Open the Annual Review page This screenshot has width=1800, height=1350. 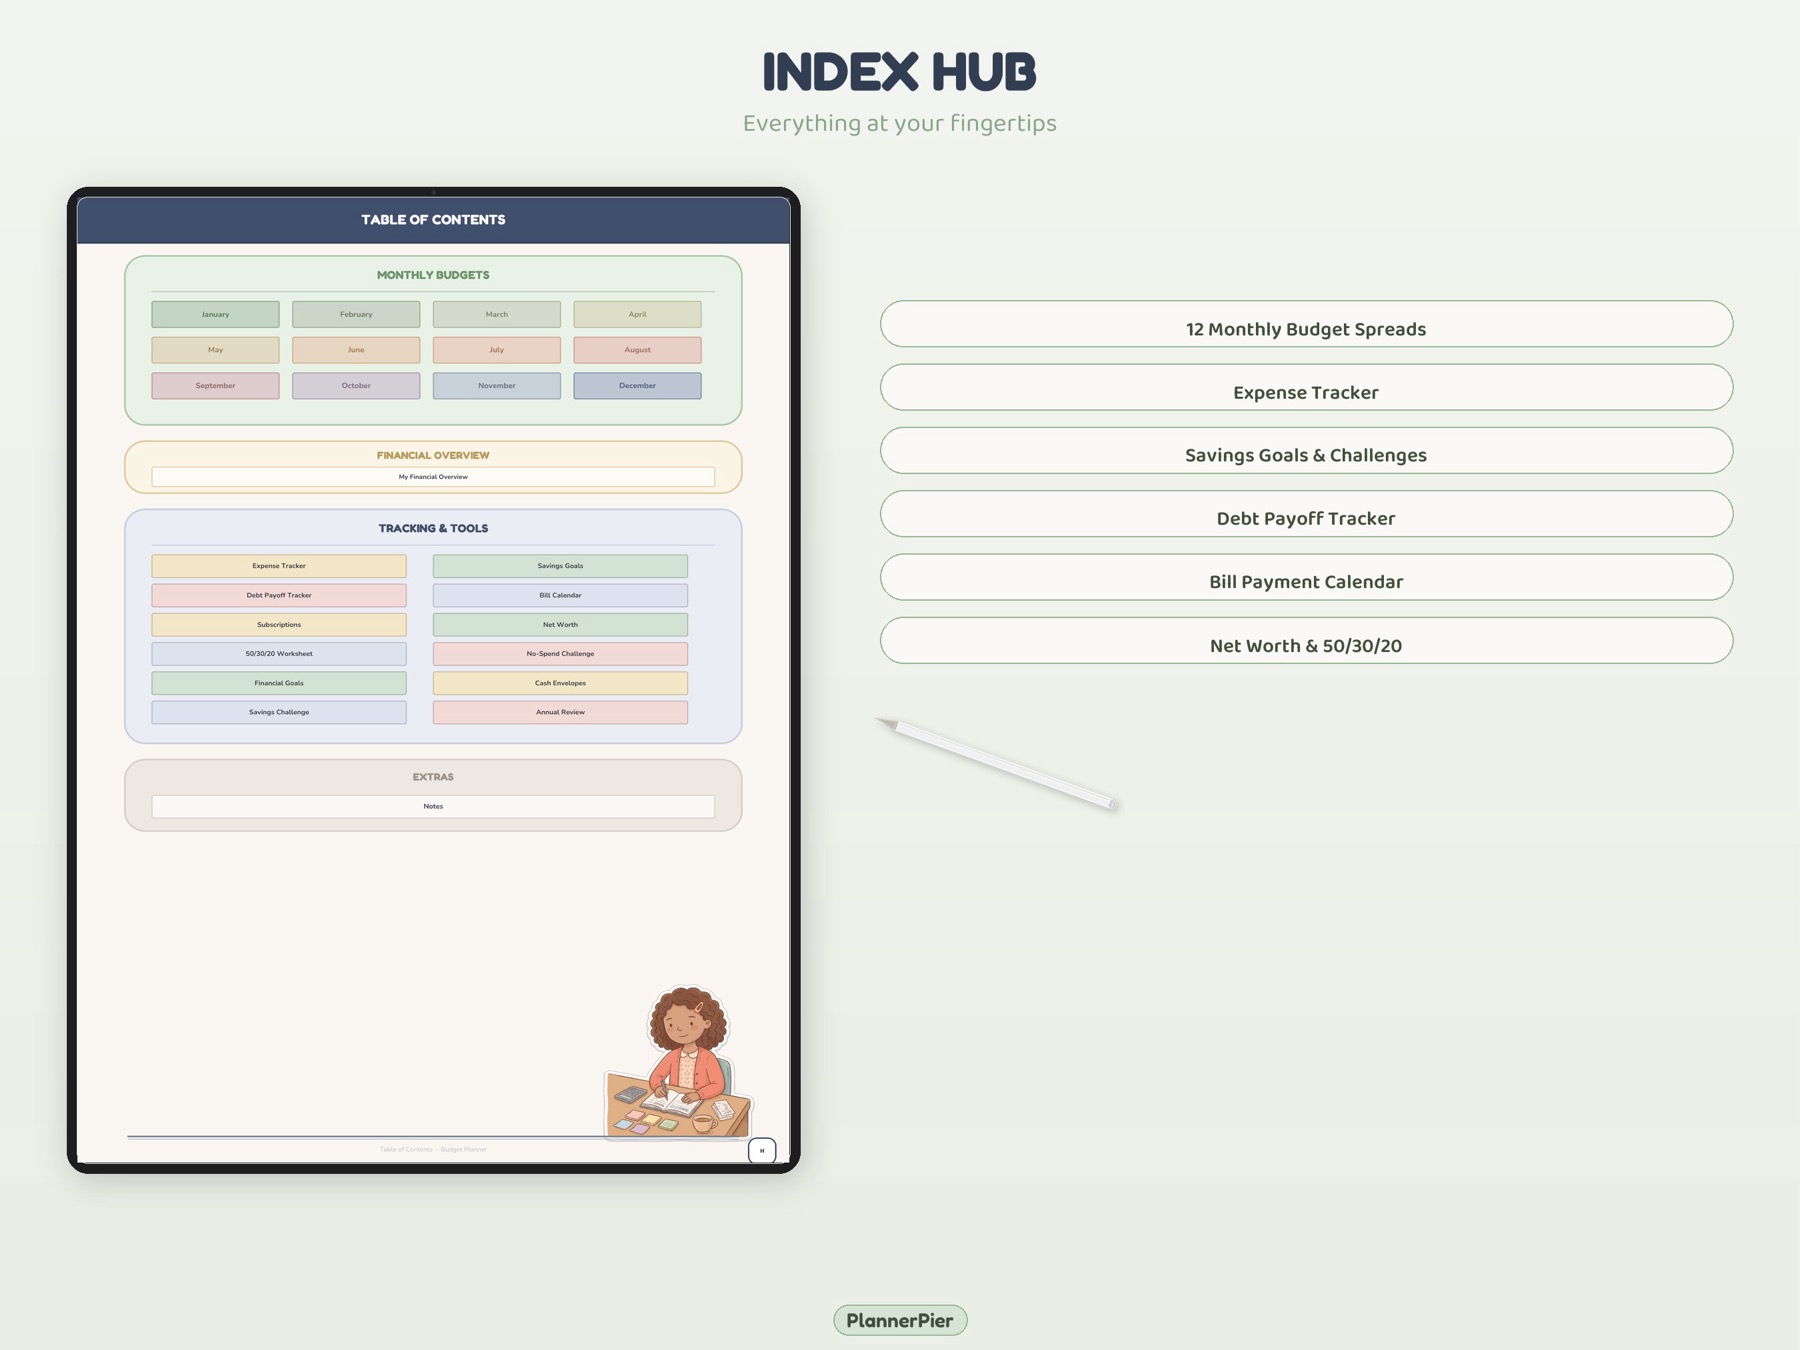[x=560, y=712]
